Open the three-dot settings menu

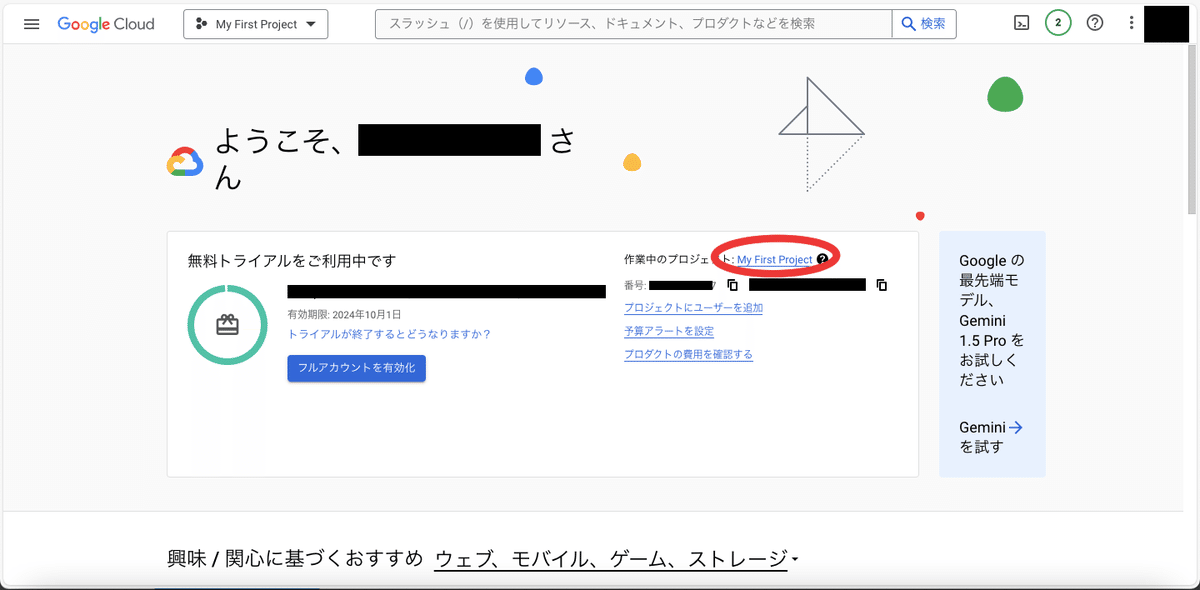[x=1131, y=23]
